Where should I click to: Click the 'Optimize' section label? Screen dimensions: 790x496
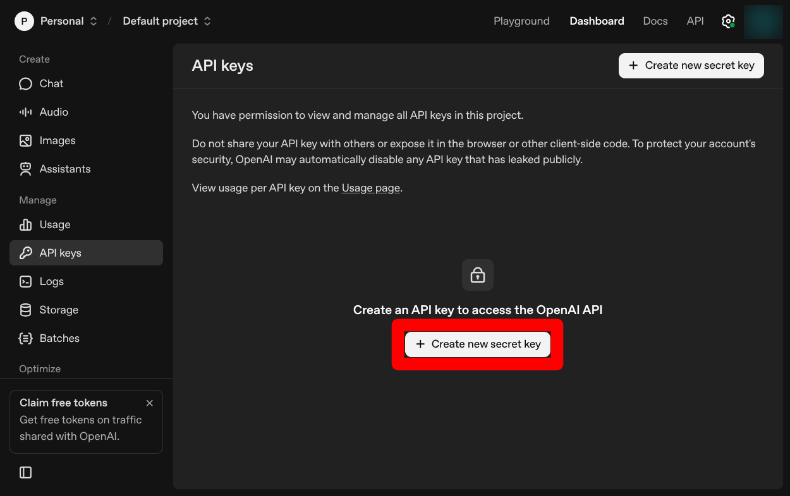40,369
